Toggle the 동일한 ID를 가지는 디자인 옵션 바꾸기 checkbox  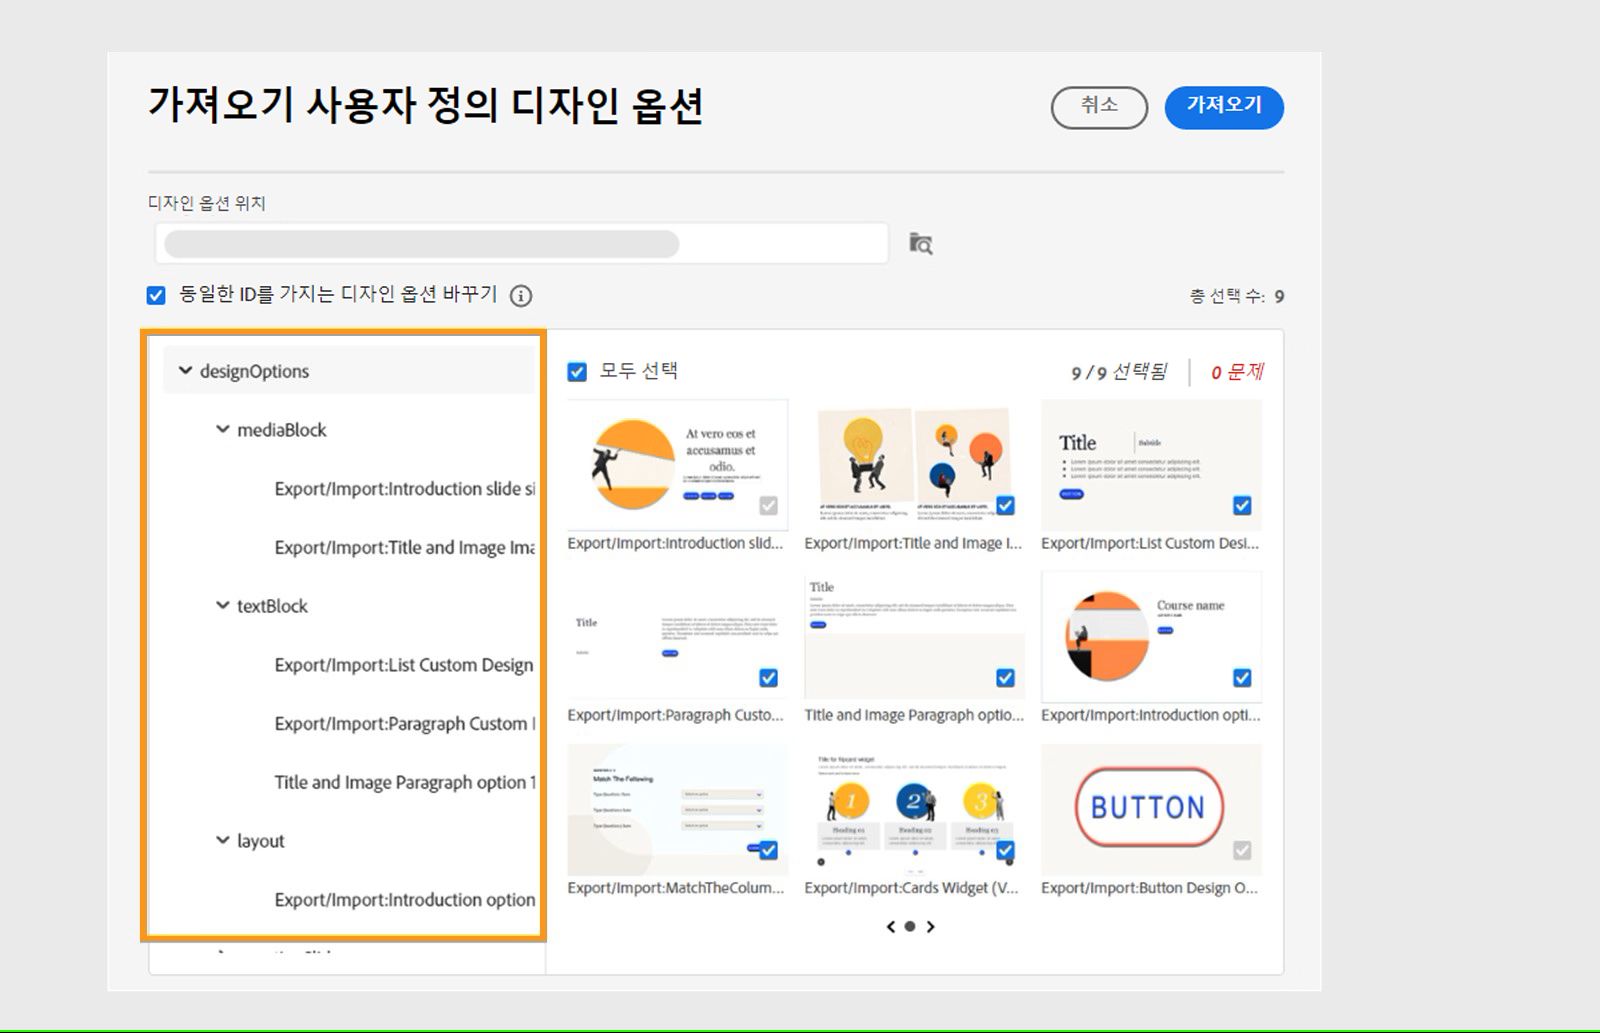[x=154, y=294]
